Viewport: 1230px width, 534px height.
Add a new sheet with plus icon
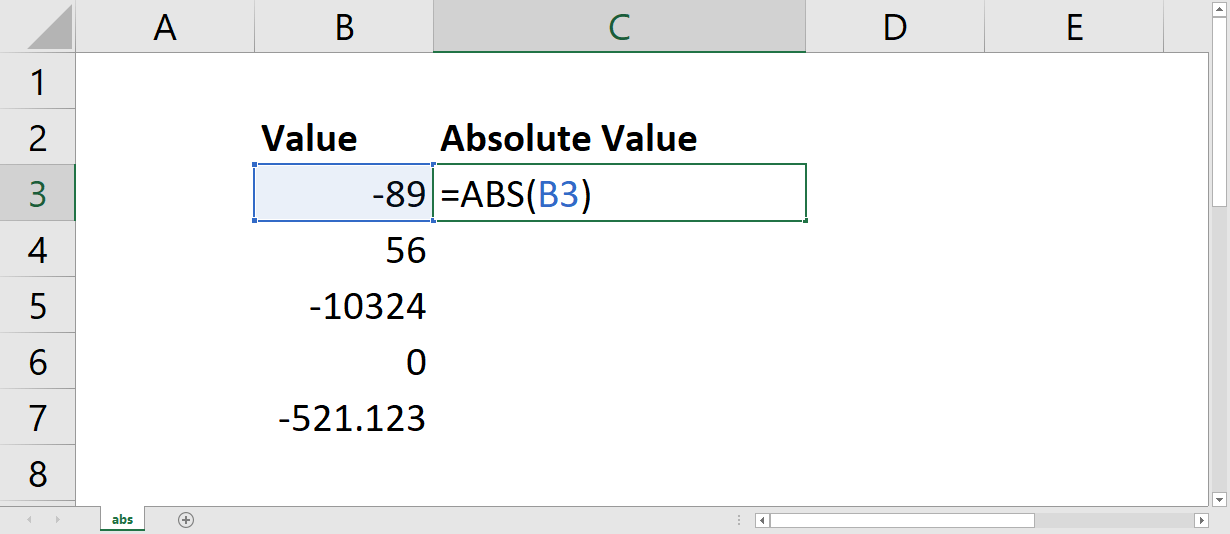pos(185,519)
